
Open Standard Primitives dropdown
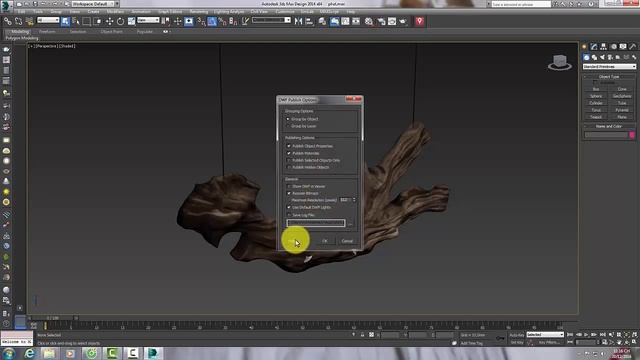(609, 66)
